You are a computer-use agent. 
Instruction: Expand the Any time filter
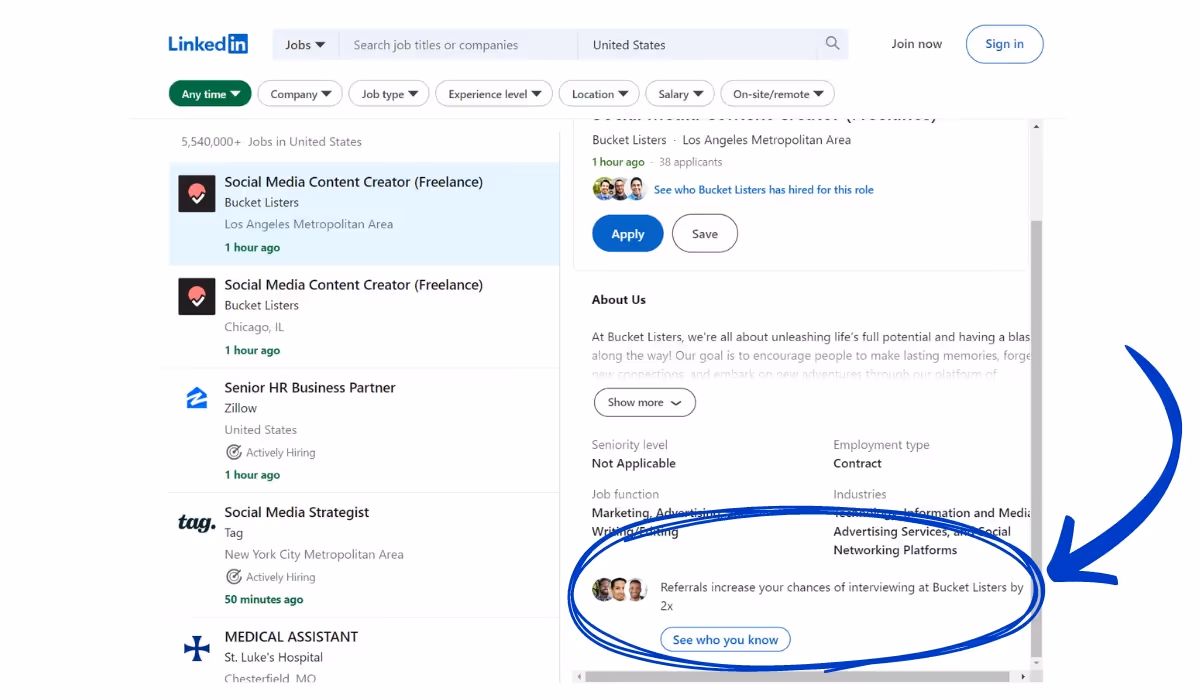(x=210, y=94)
